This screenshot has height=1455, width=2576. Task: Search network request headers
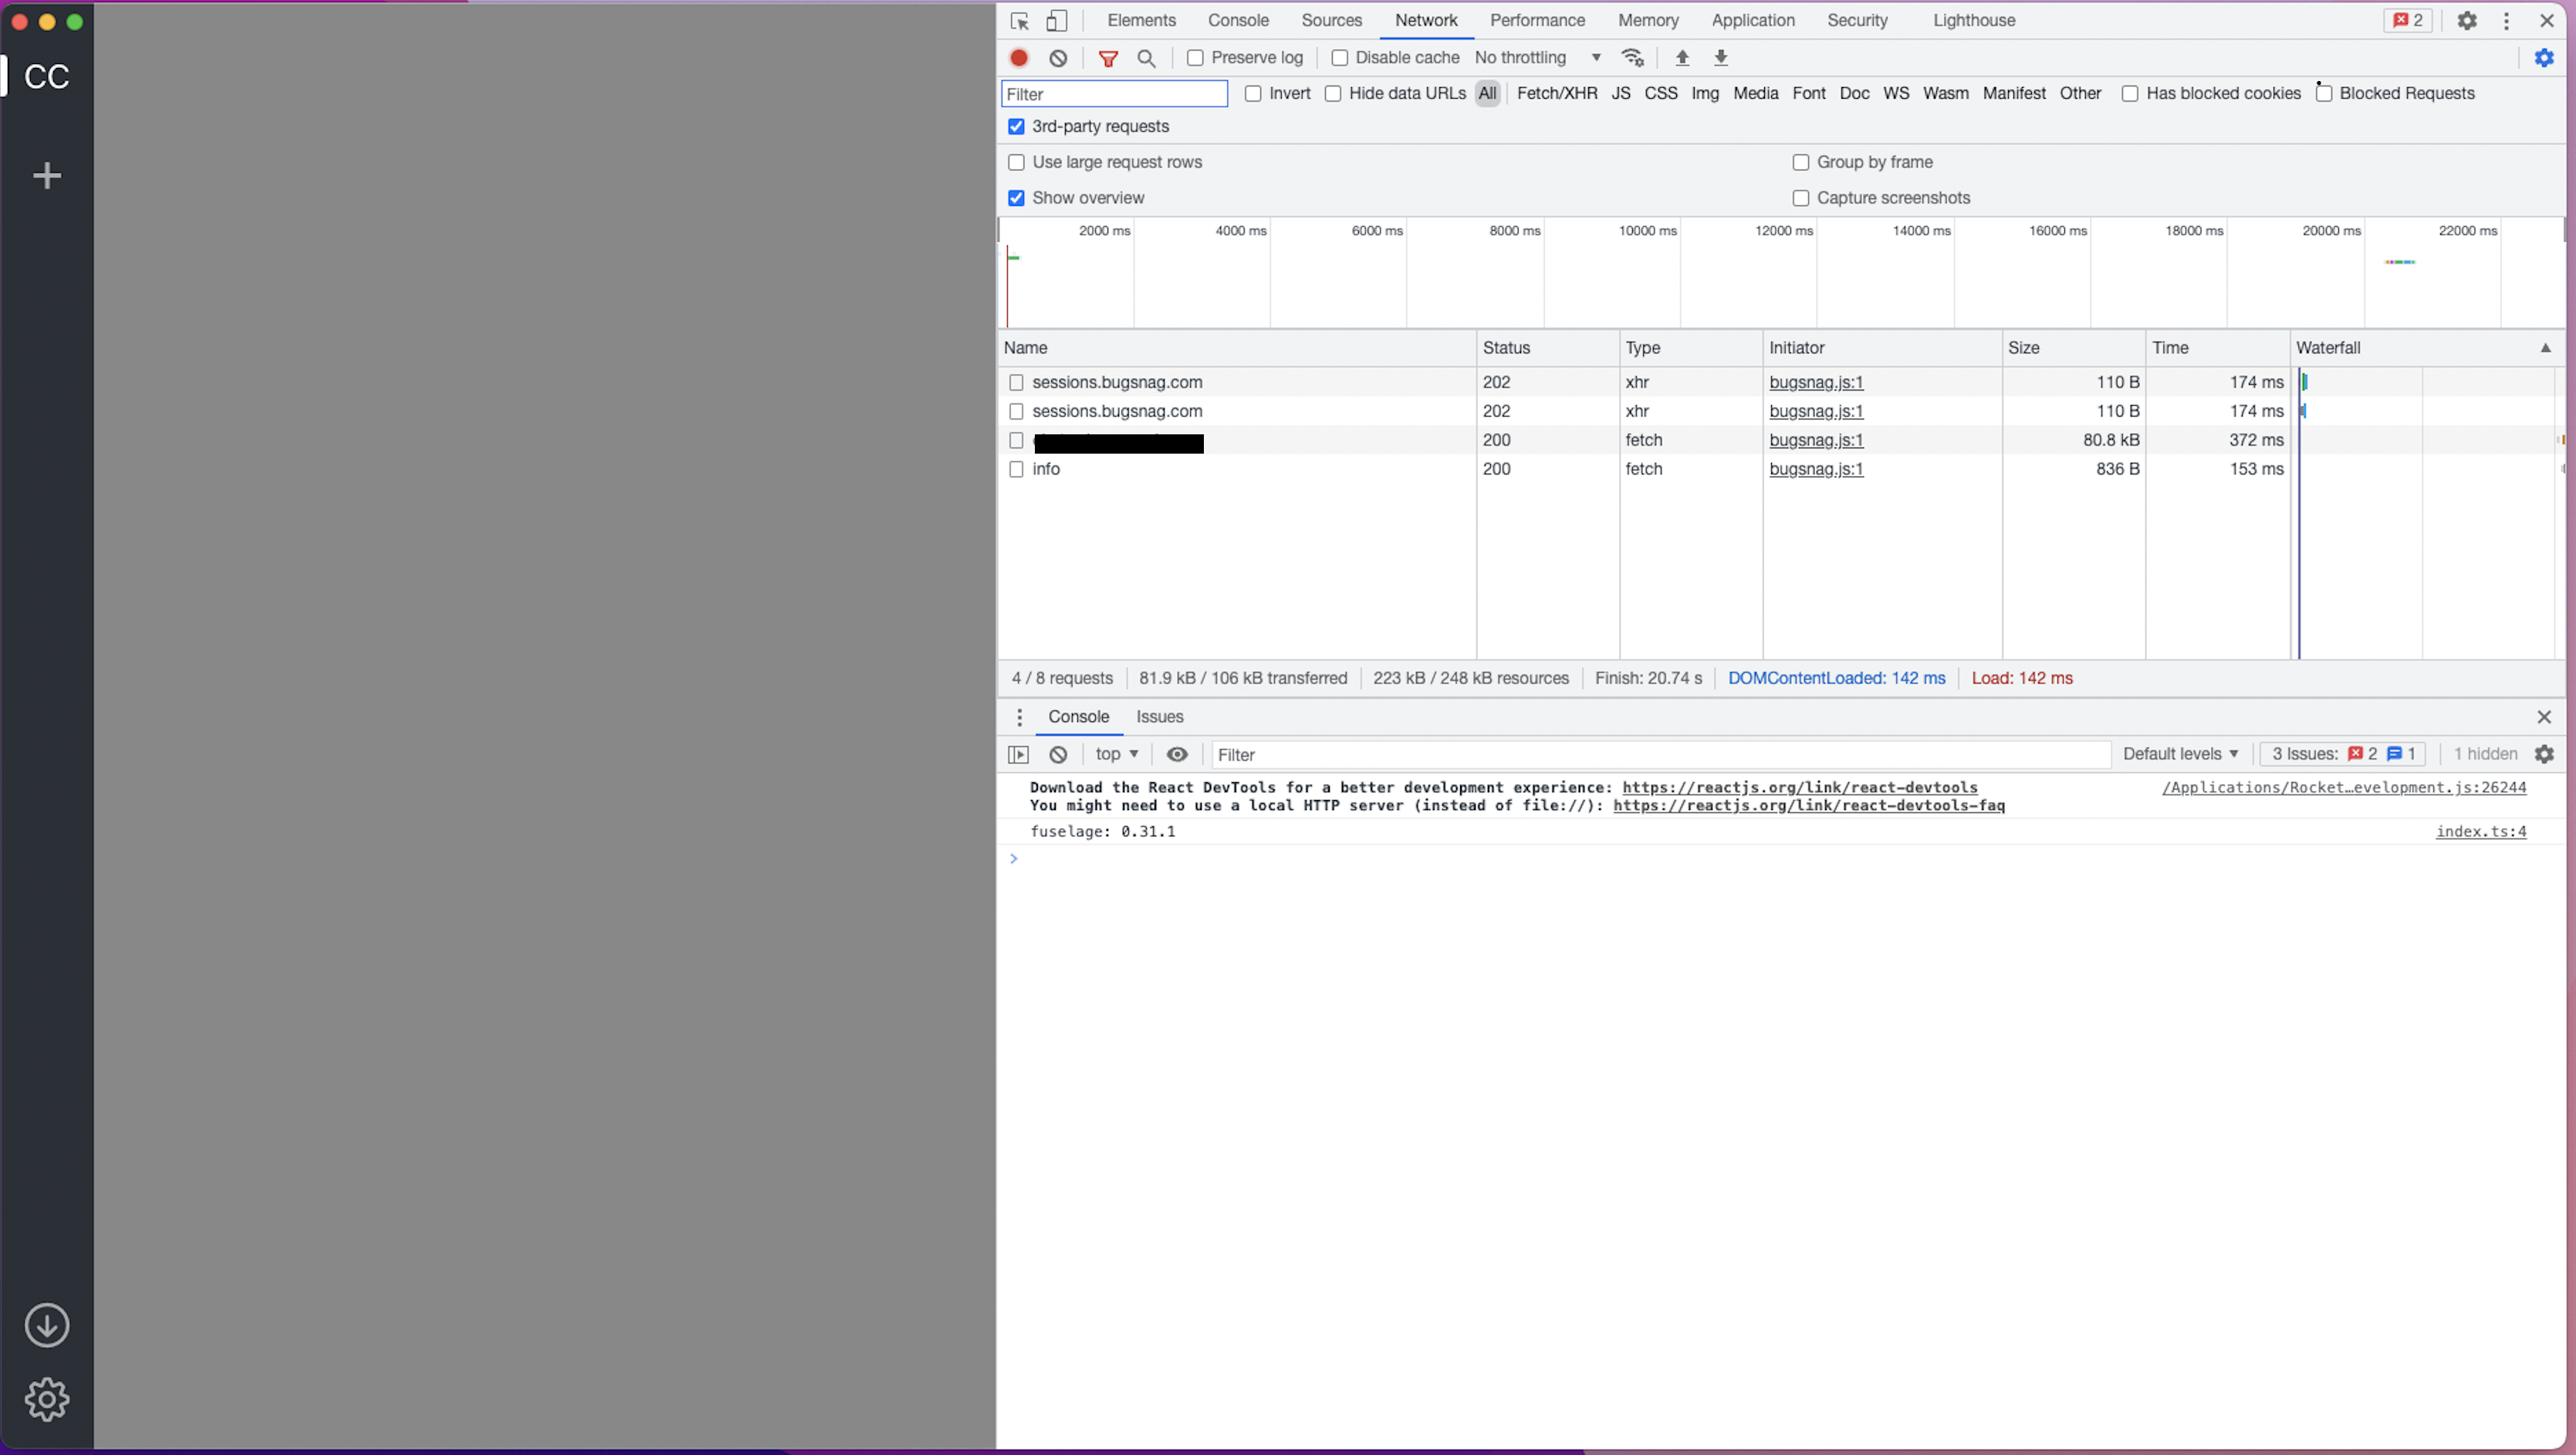tap(1146, 57)
